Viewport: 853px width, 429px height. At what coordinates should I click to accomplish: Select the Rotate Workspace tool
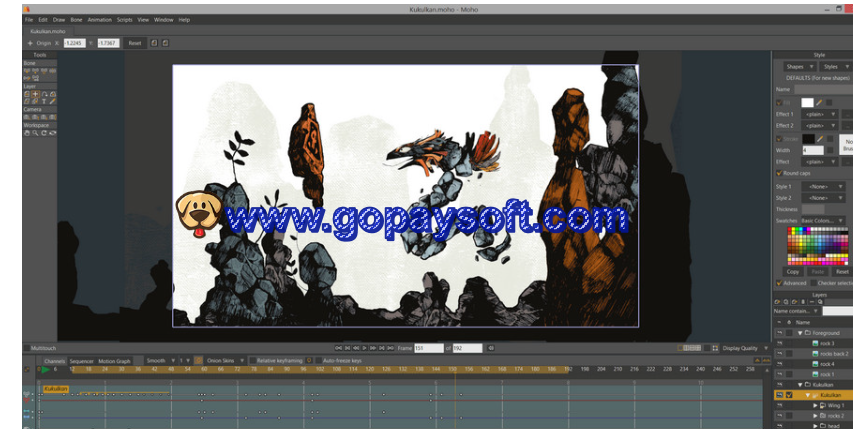pos(44,133)
